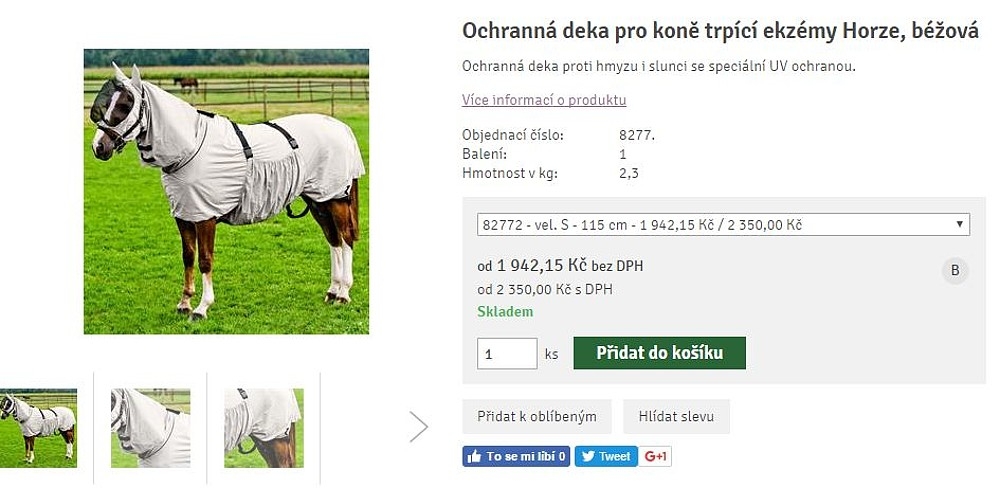Click the Facebook thumbs-up icon
Viewport: 1000px width, 488px height.
pyautogui.click(x=474, y=456)
